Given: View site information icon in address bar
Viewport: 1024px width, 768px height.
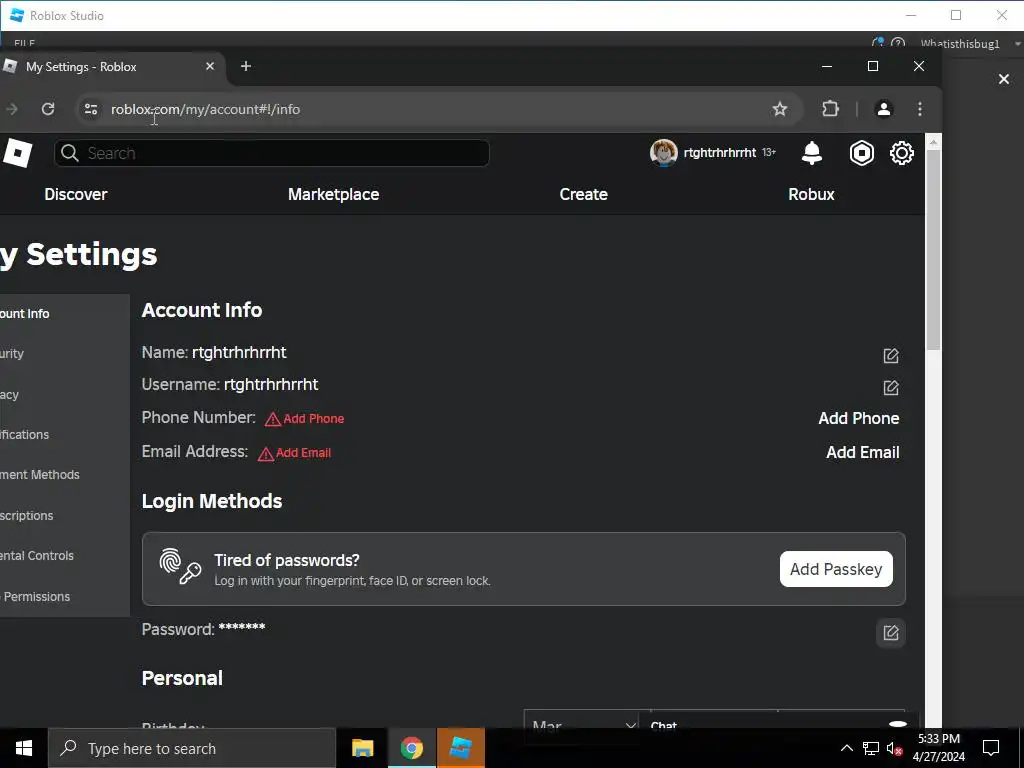Looking at the screenshot, I should (91, 109).
